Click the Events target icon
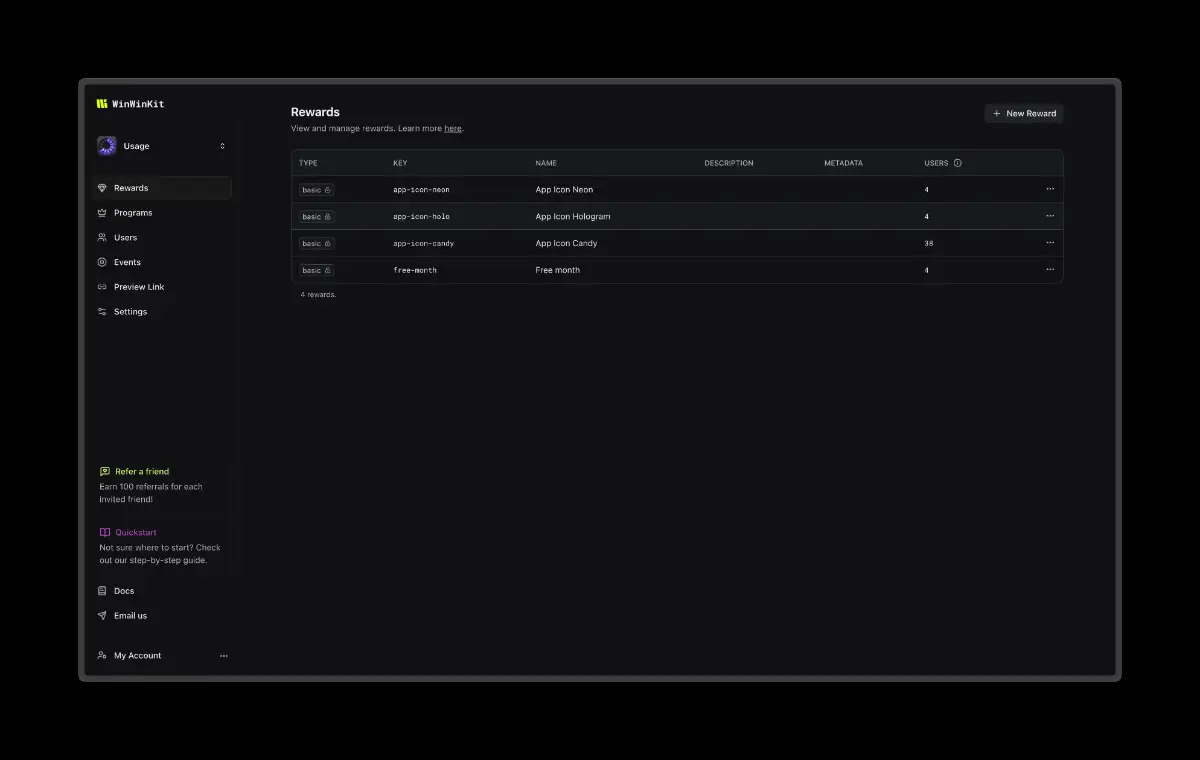1200x760 pixels. [x=102, y=262]
